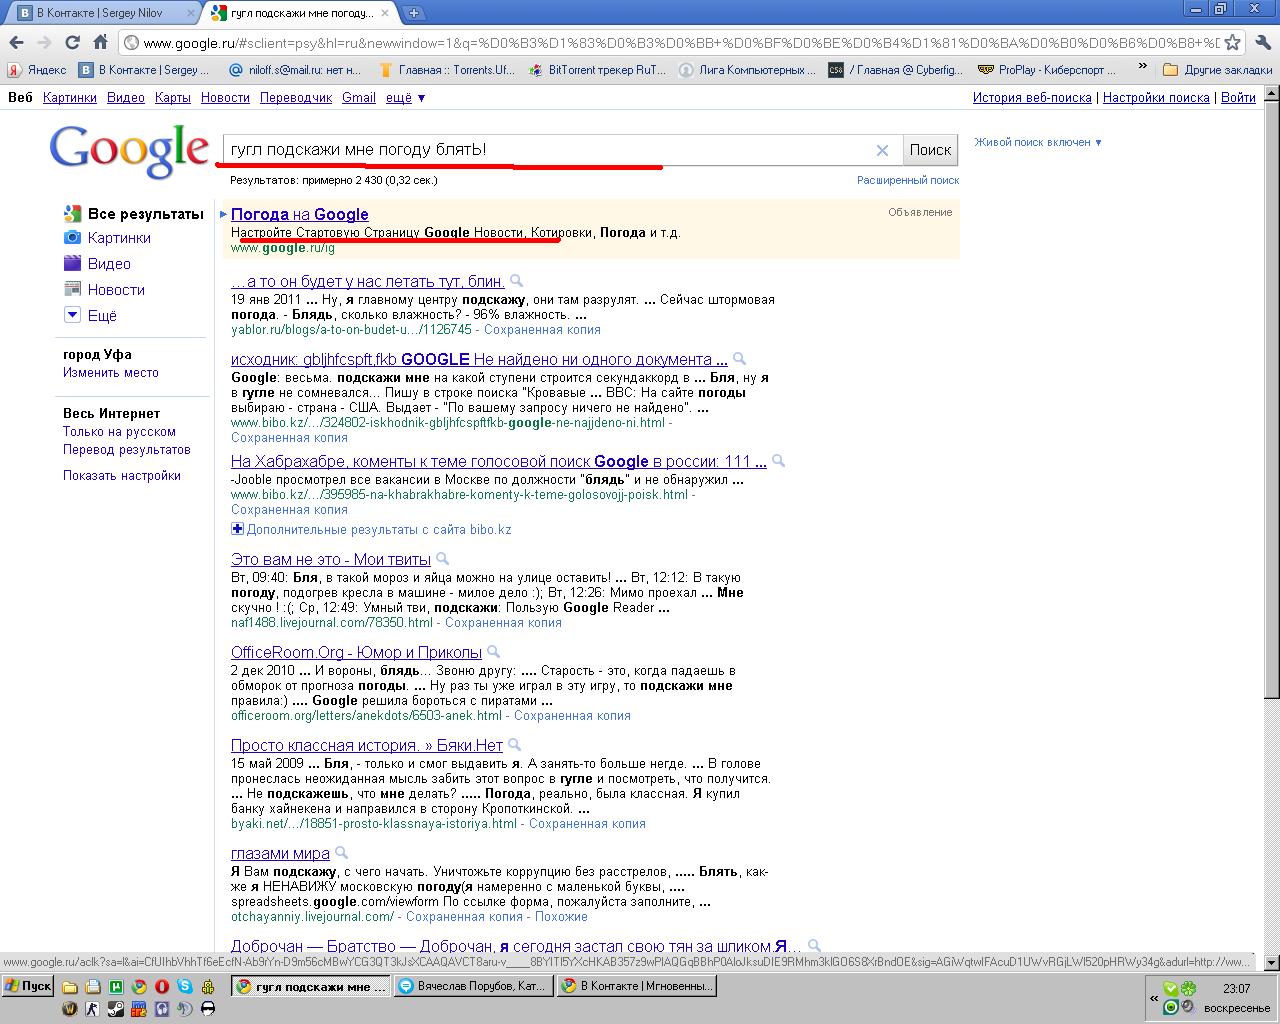
Task: Open 'Расширенный поиск' link
Action: coord(908,180)
